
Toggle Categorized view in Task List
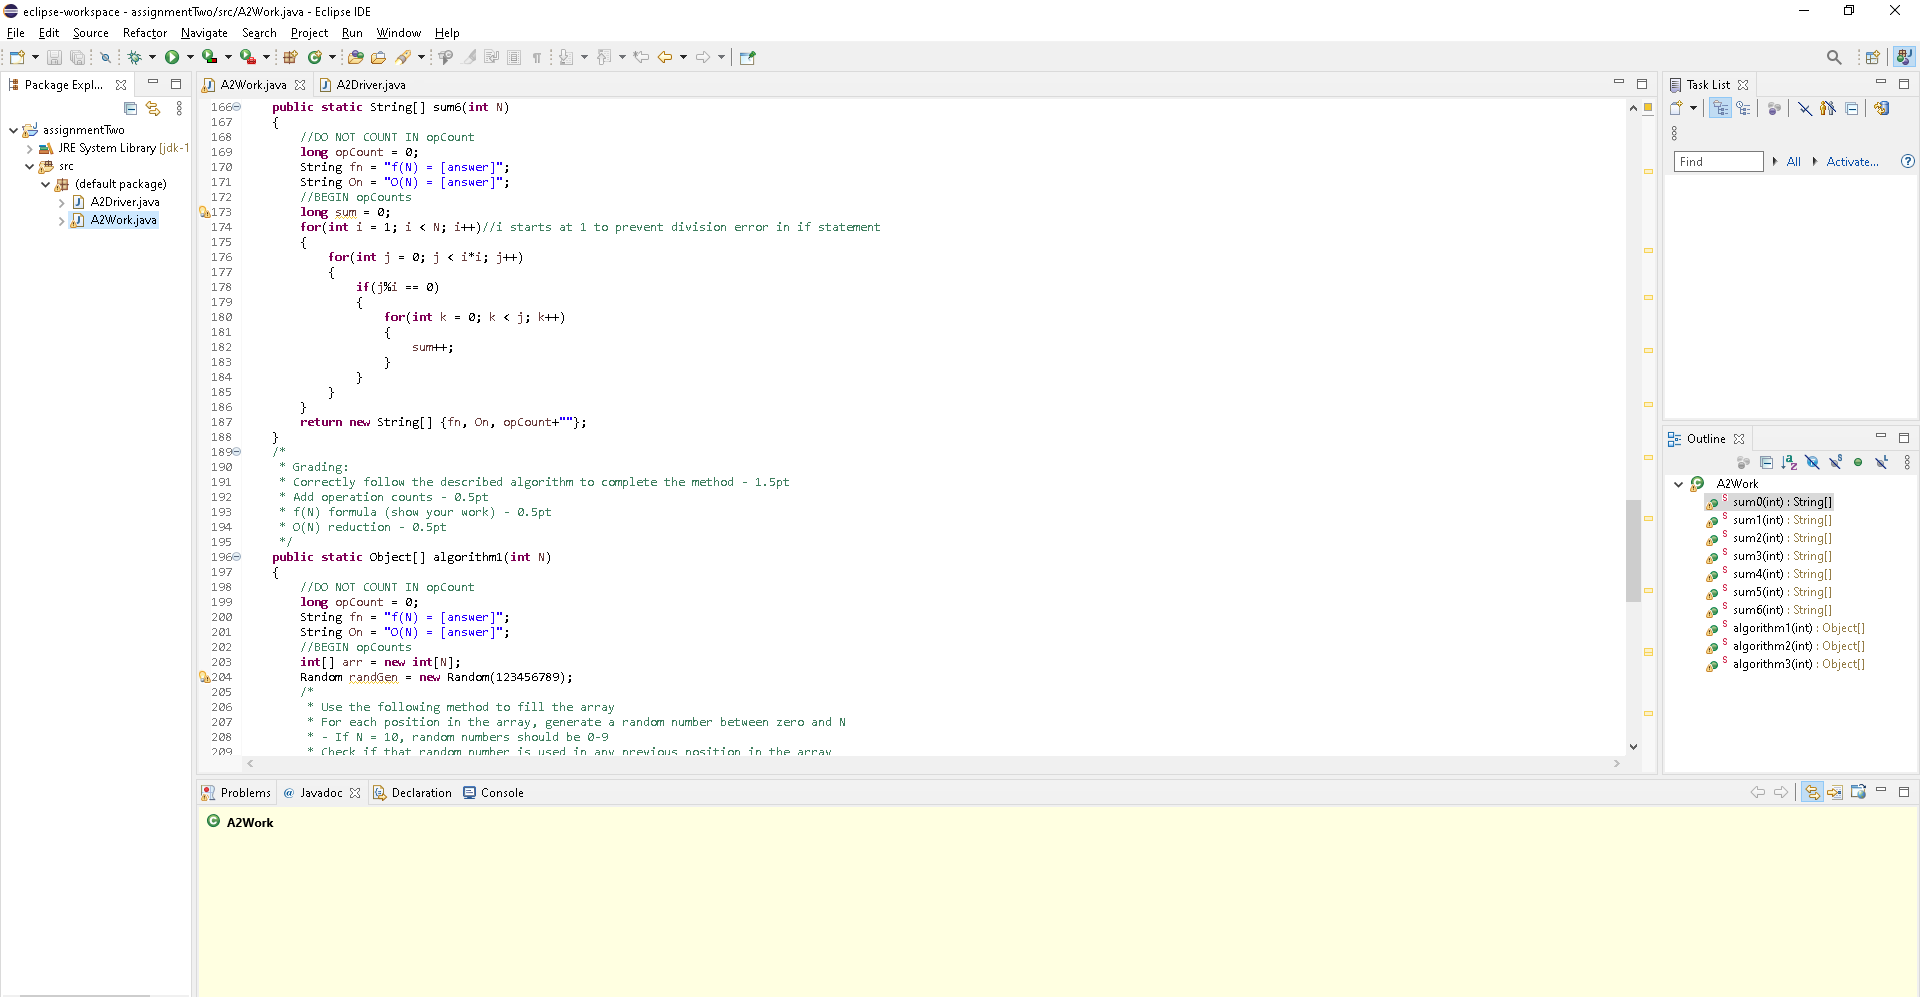[1720, 108]
